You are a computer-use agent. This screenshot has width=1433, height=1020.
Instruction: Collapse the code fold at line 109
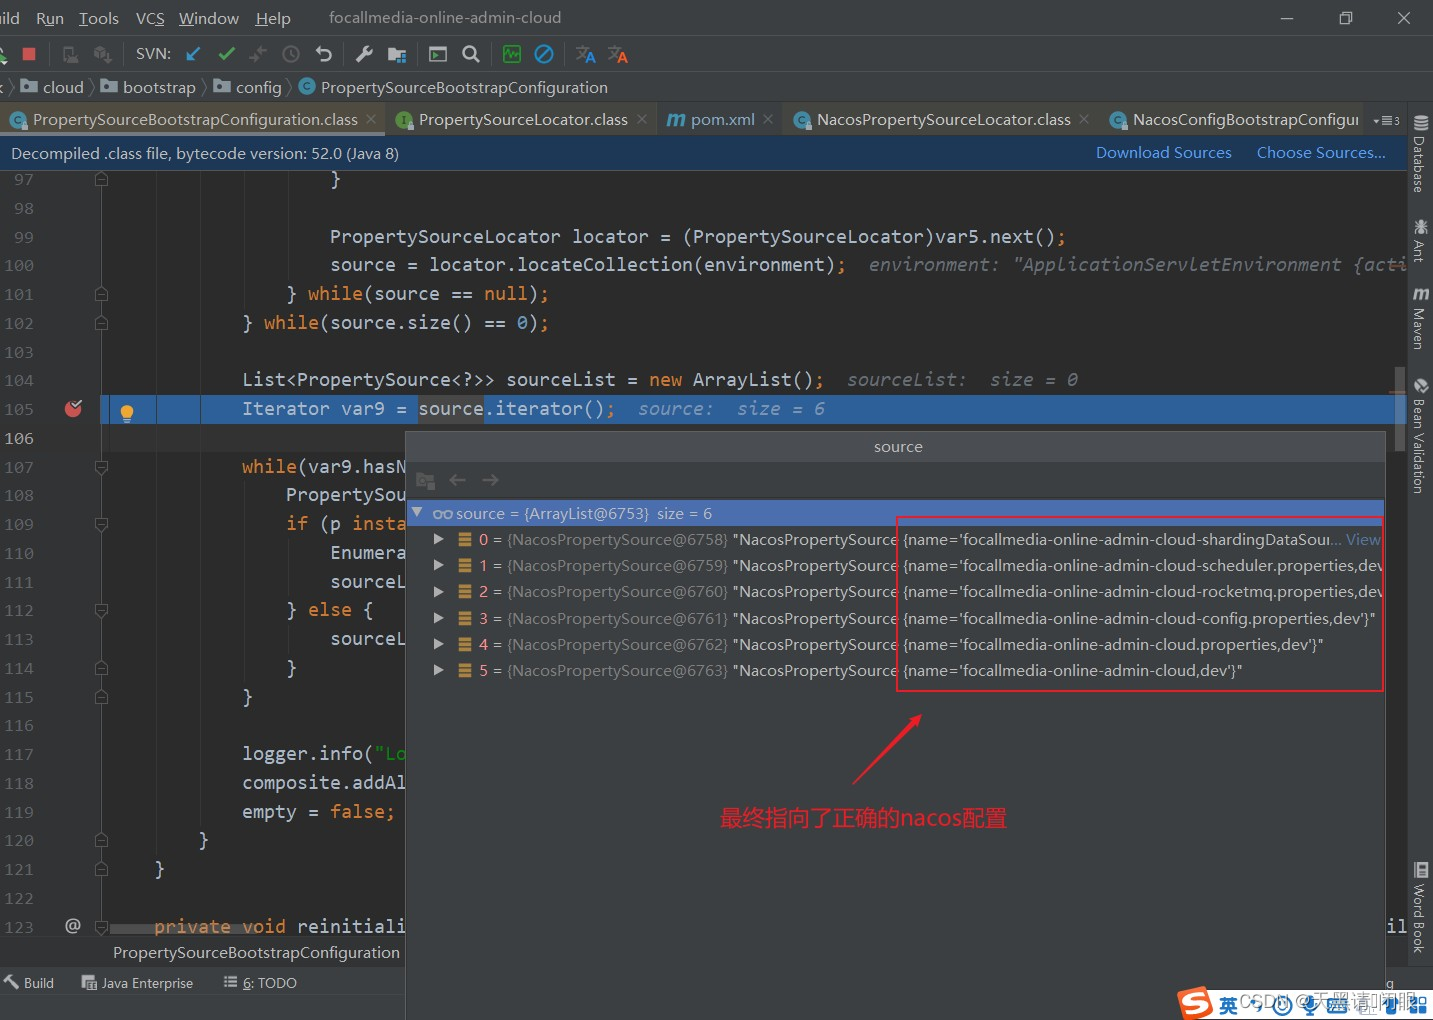coord(101,524)
